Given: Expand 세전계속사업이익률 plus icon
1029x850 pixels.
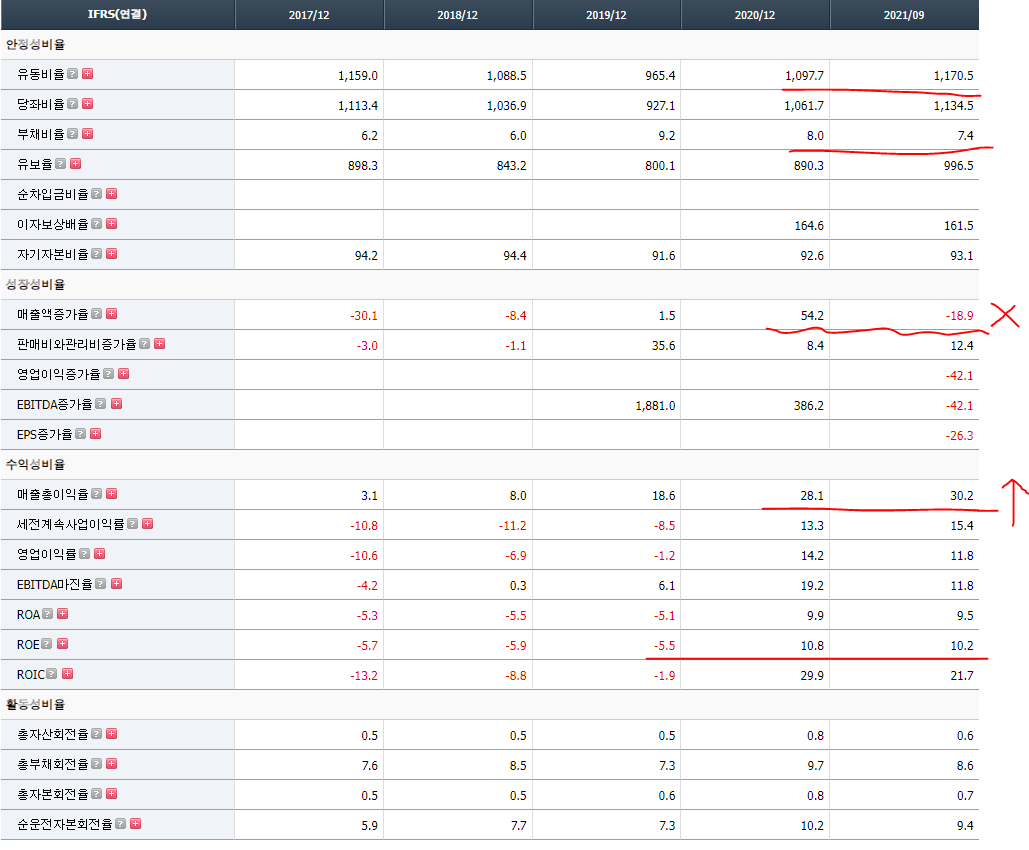Looking at the screenshot, I should tap(148, 524).
